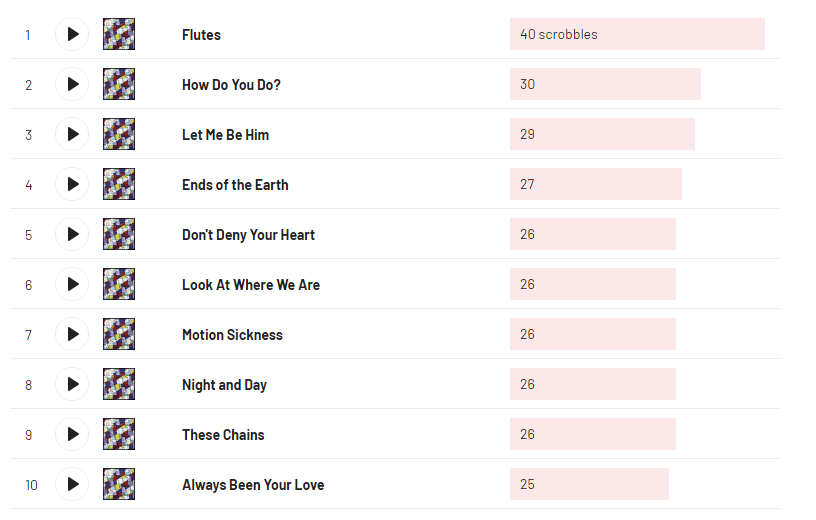The width and height of the screenshot is (816, 520).
Task: Start playing Ends of the Earth
Action: (x=72, y=184)
